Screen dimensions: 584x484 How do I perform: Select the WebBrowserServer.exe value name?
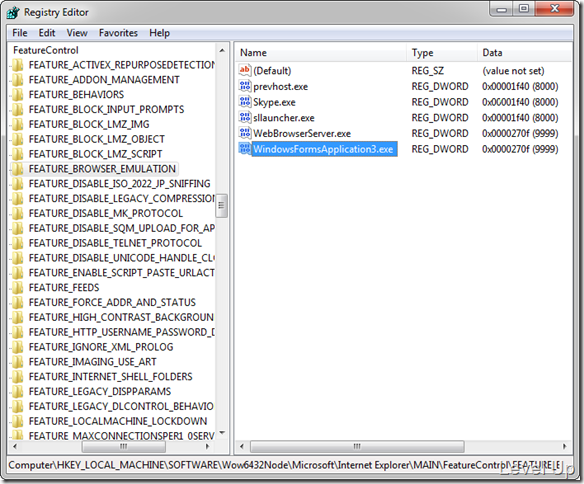click(302, 134)
